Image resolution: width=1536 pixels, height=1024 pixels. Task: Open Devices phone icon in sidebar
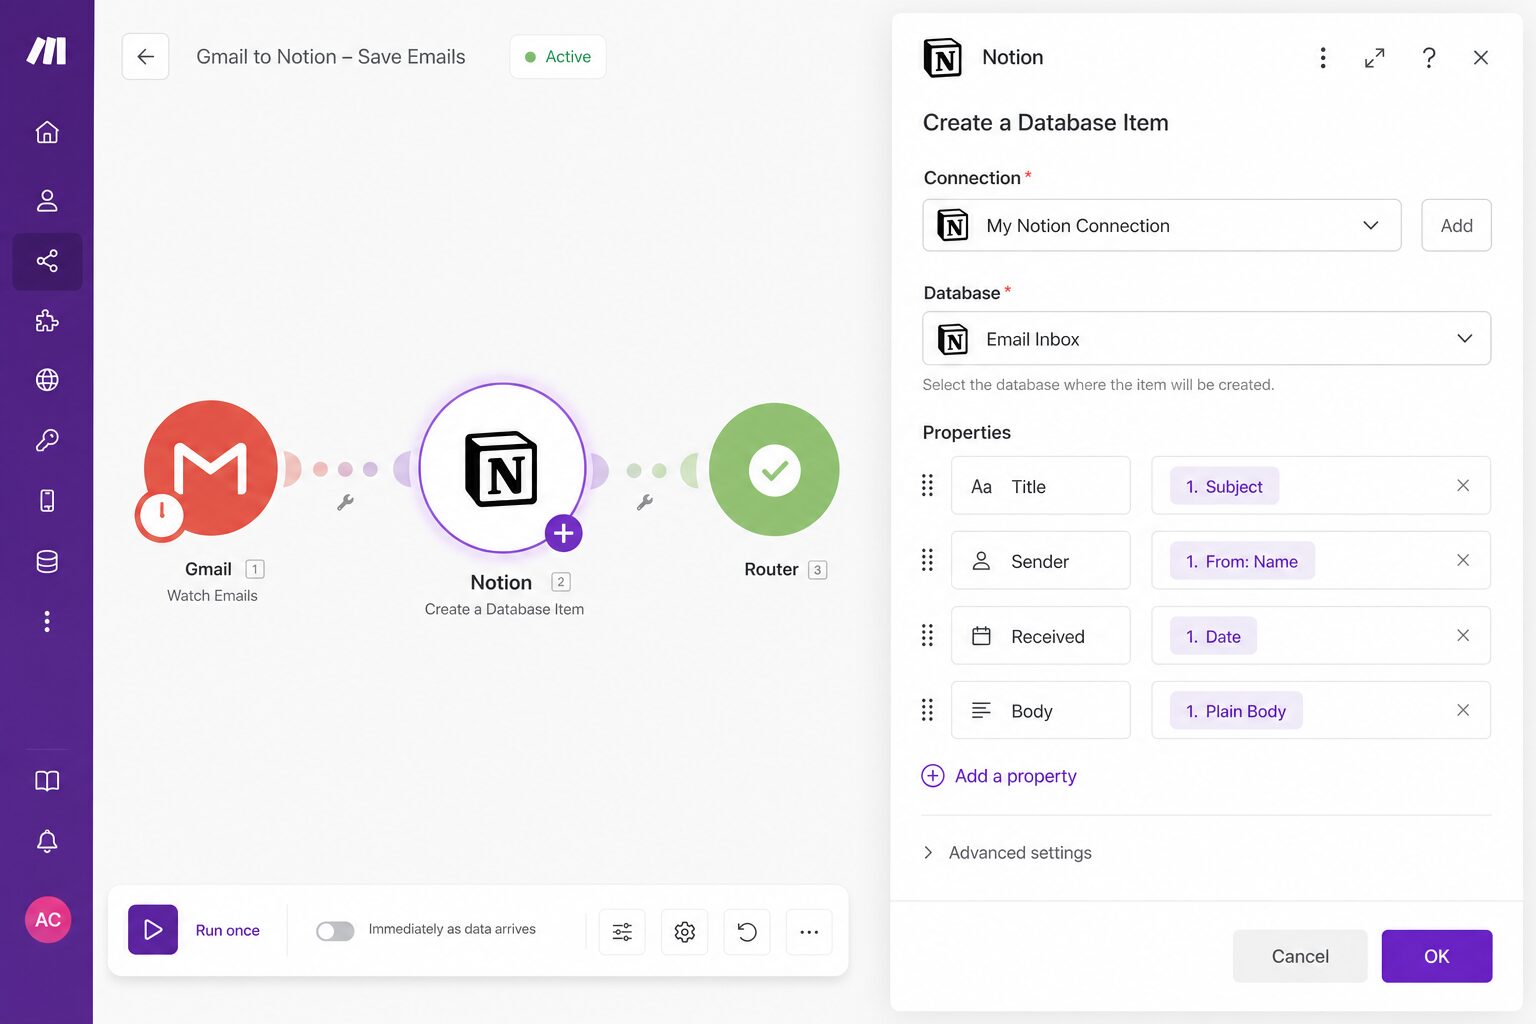tap(47, 500)
